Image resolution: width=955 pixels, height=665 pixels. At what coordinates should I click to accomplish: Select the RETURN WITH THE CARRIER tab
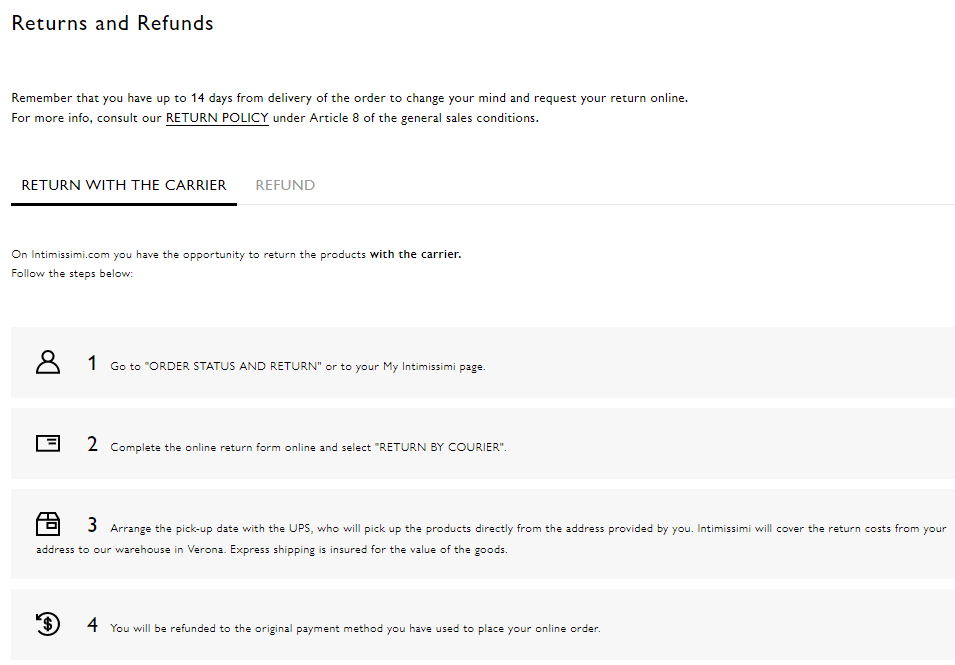click(x=124, y=185)
